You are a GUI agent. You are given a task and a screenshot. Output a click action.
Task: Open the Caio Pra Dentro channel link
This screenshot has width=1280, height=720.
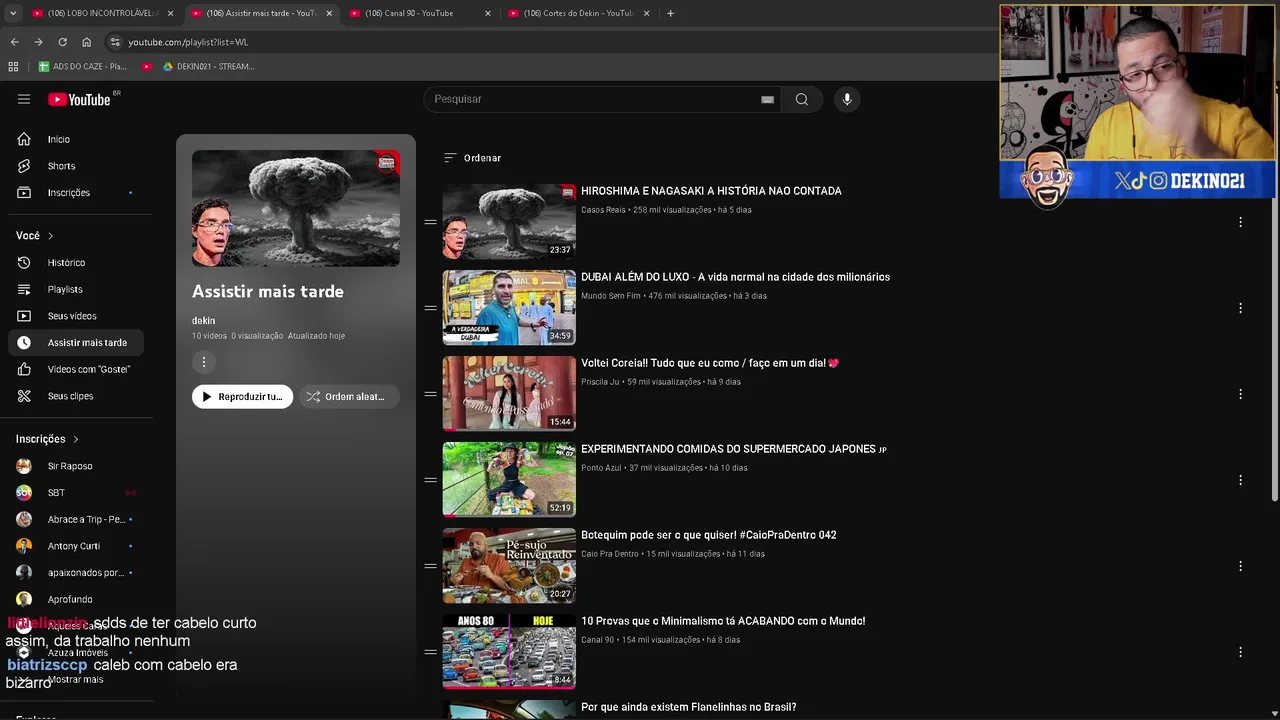coord(610,554)
